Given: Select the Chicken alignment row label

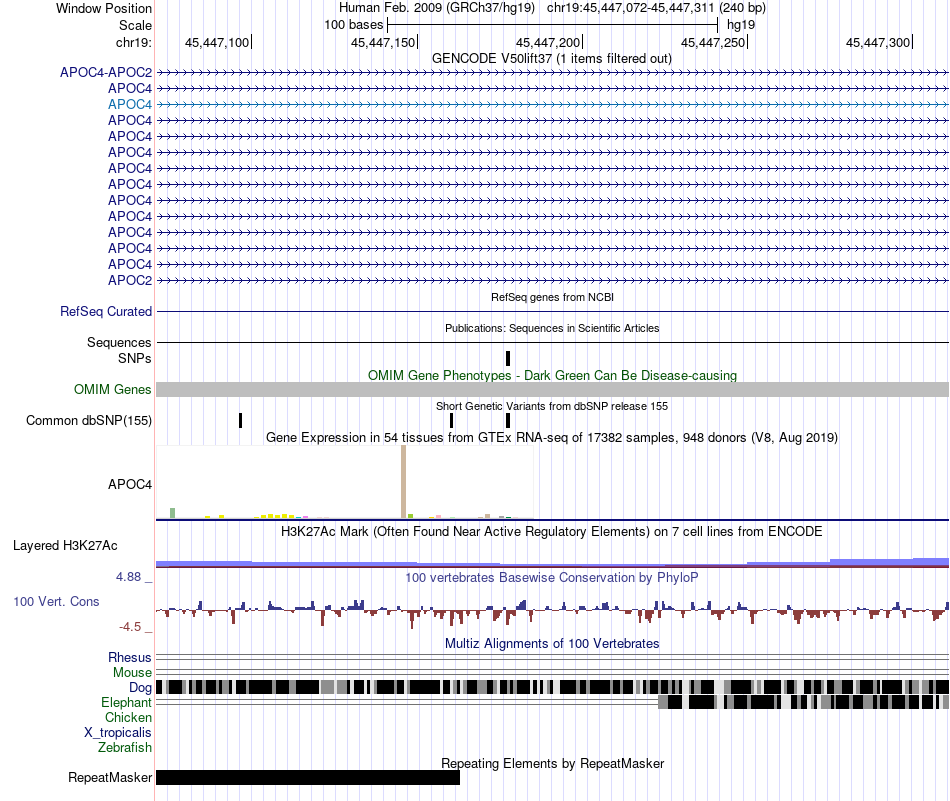Looking at the screenshot, I should [x=128, y=717].
